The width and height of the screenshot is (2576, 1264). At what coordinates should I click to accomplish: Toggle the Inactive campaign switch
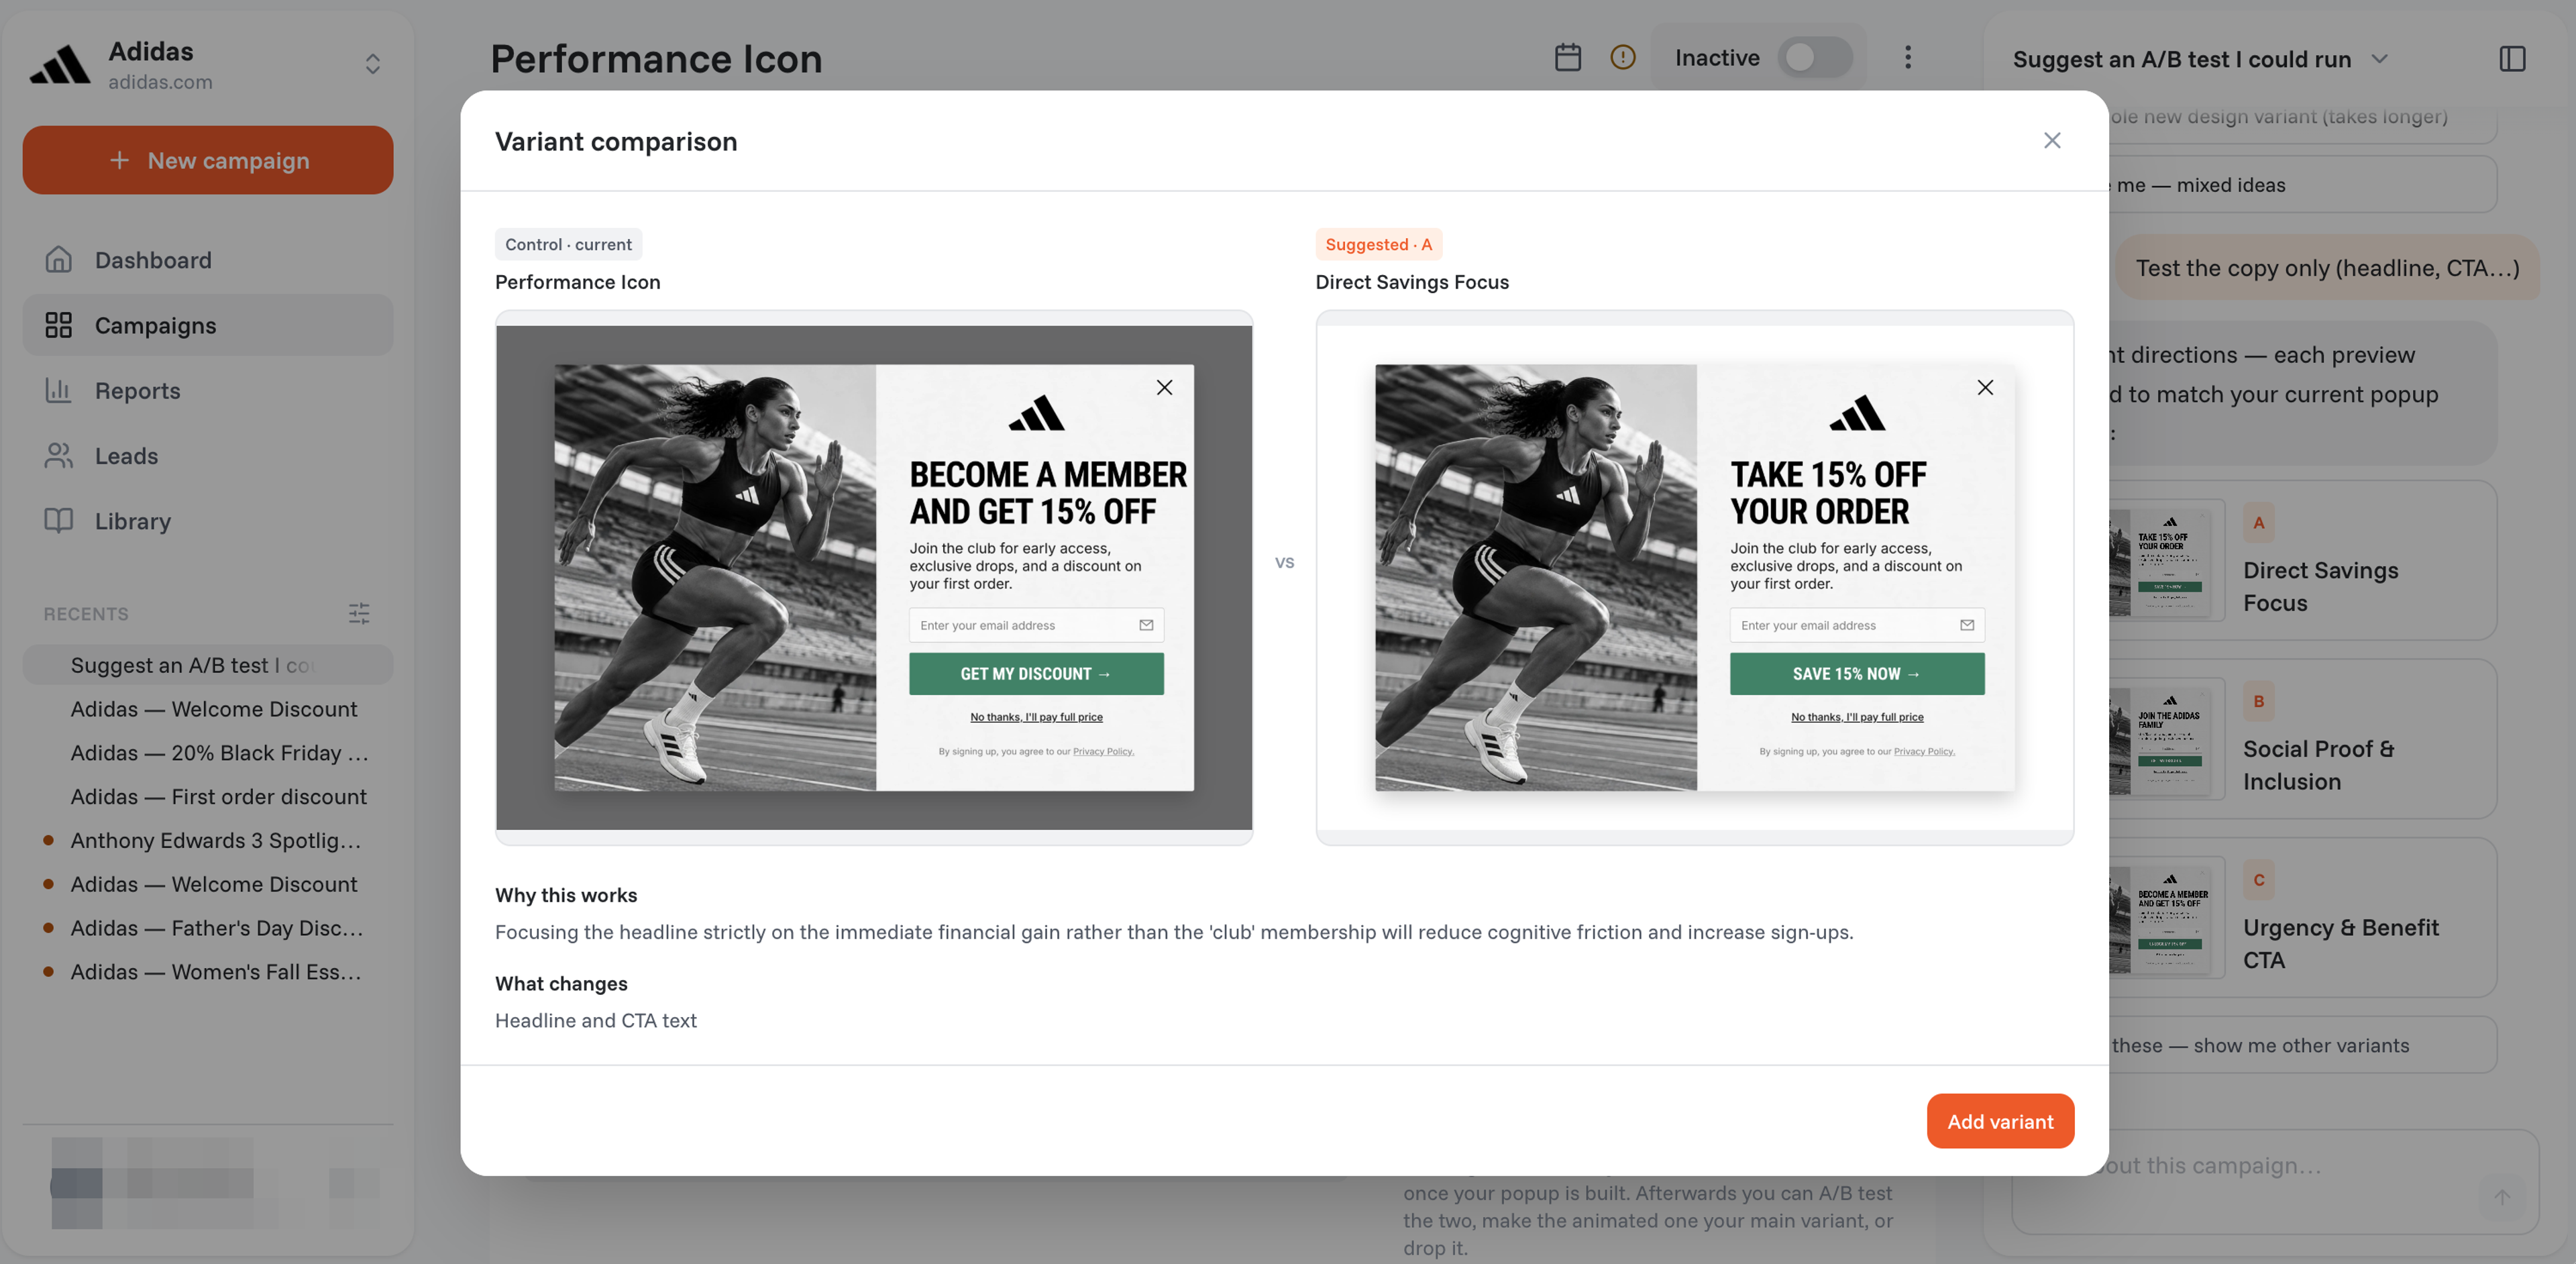point(1814,58)
